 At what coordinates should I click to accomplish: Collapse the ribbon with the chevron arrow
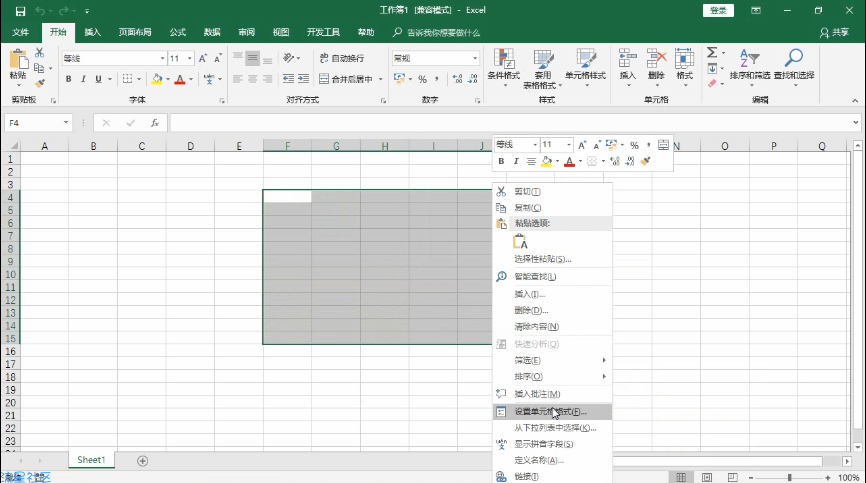855,100
